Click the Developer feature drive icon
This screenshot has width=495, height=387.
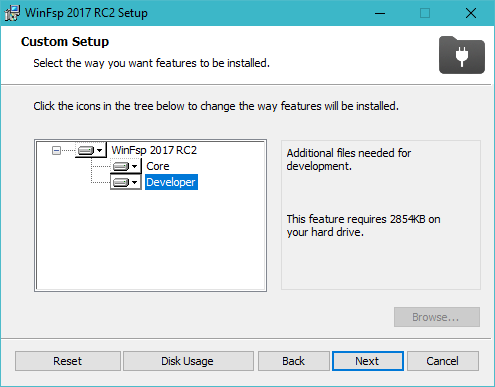(x=121, y=182)
